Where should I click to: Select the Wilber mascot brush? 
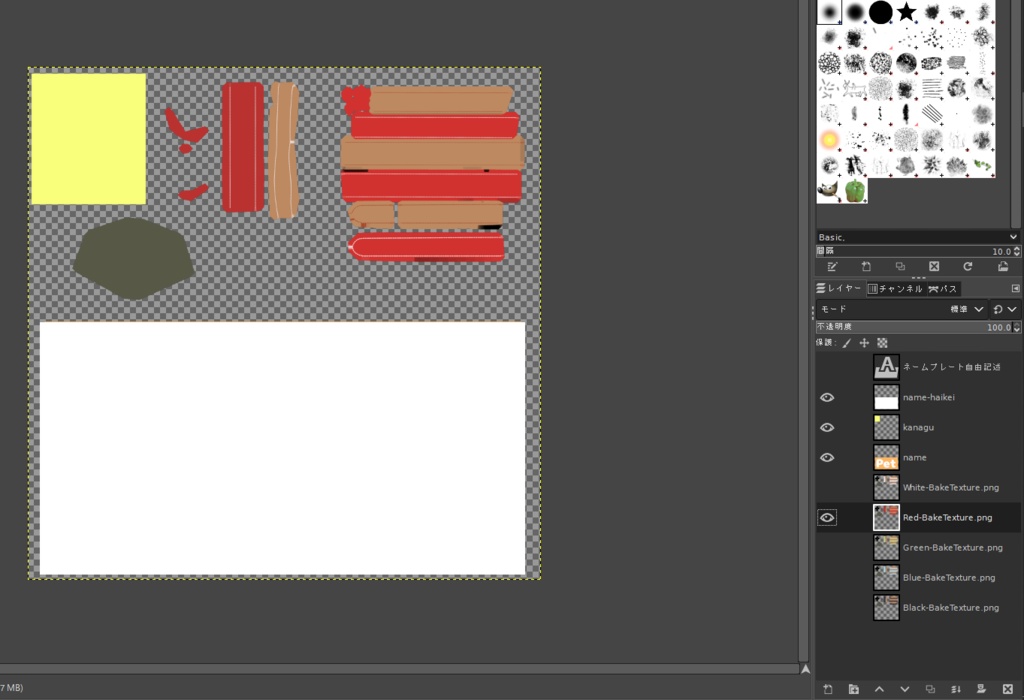click(x=829, y=191)
